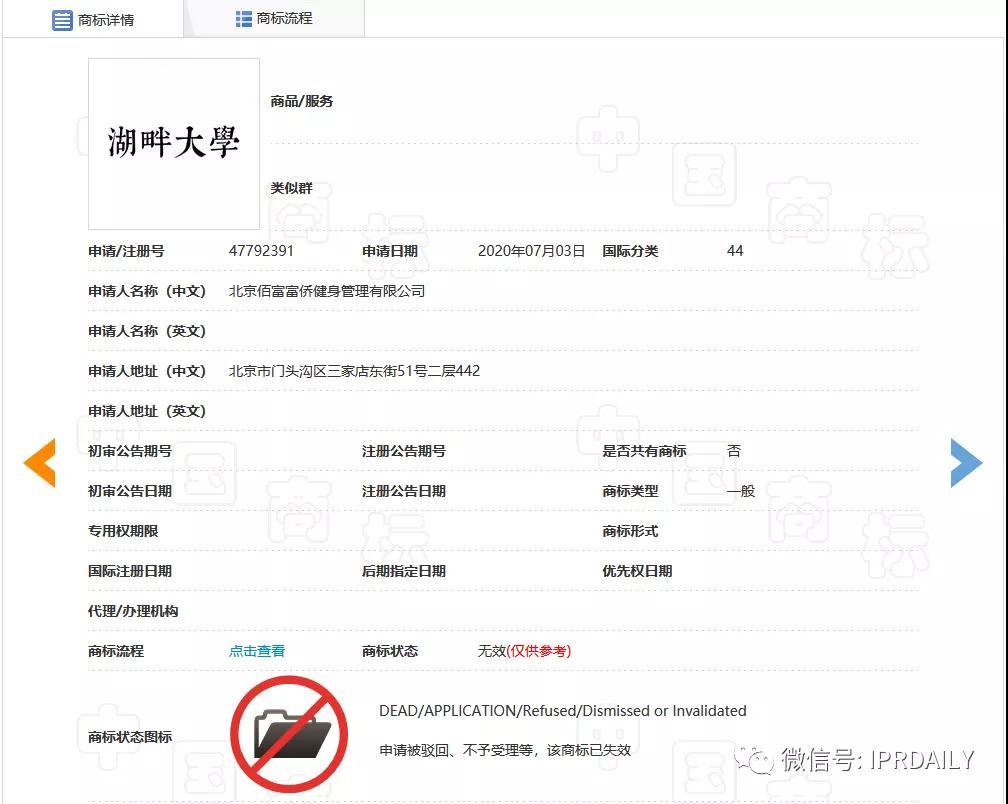The width and height of the screenshot is (1008, 804).
Task: Click the 代理/办理机构 label
Action: coord(133,611)
